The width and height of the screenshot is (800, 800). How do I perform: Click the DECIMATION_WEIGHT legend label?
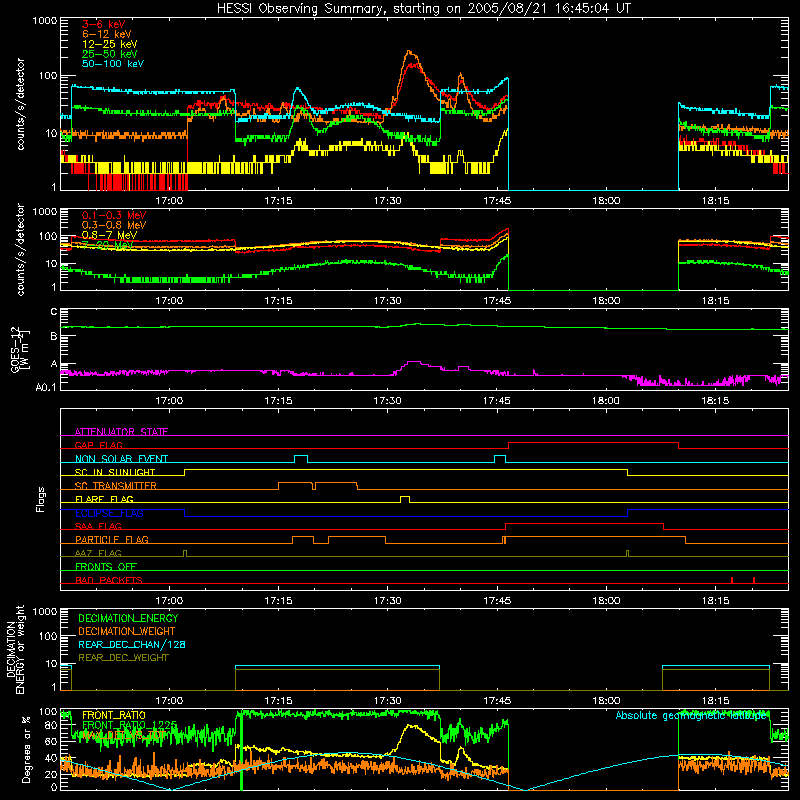(127, 631)
